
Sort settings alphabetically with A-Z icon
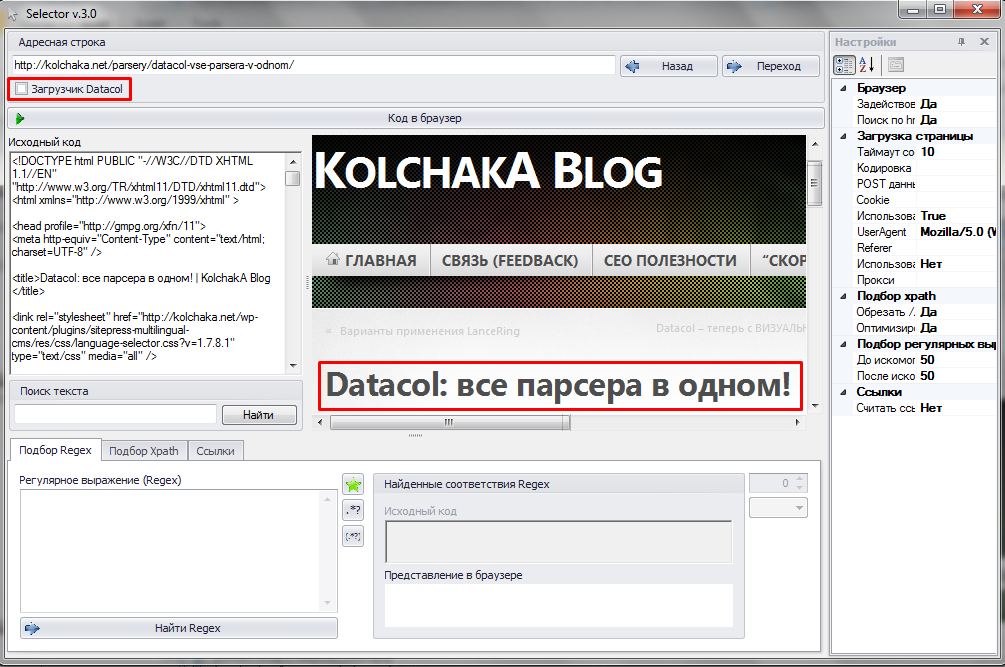pyautogui.click(x=867, y=65)
